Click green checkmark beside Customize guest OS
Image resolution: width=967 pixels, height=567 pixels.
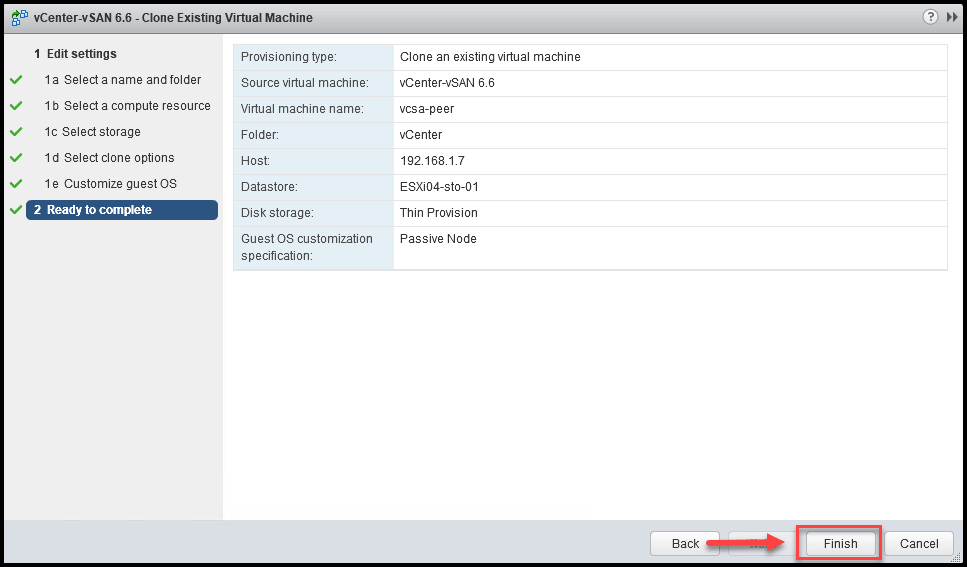point(17,183)
